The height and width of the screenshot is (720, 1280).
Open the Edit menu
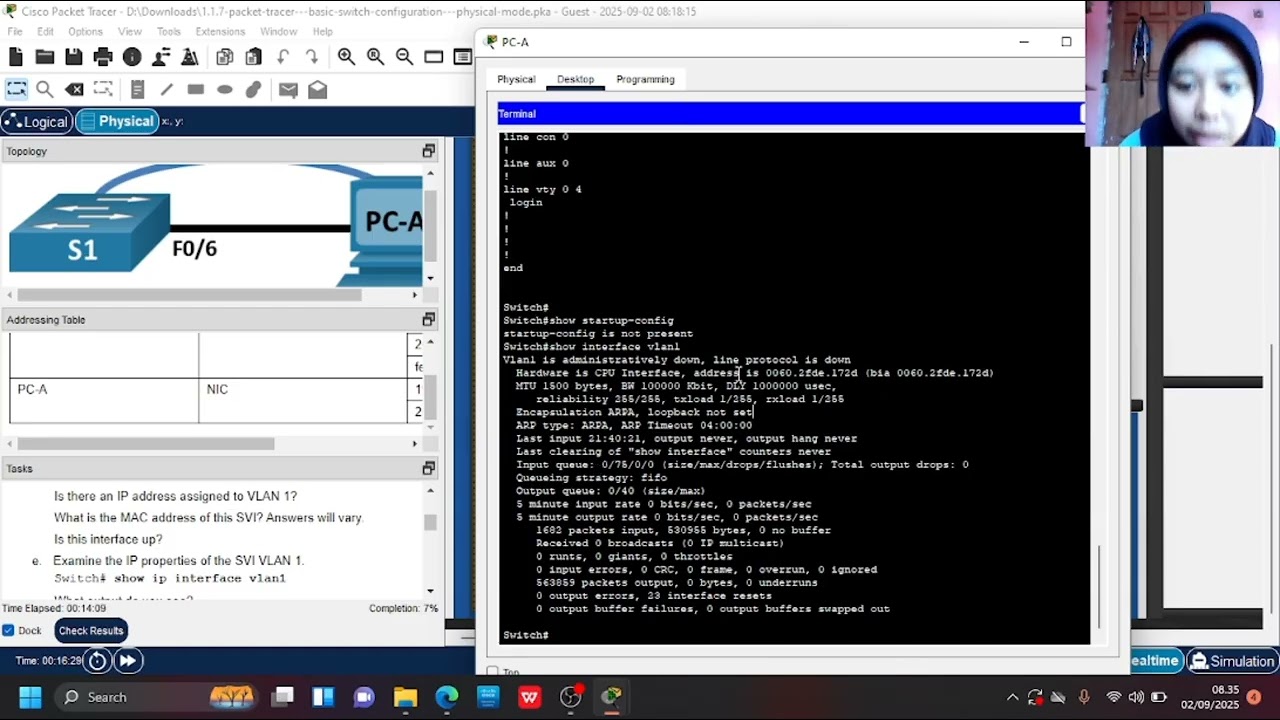click(45, 31)
